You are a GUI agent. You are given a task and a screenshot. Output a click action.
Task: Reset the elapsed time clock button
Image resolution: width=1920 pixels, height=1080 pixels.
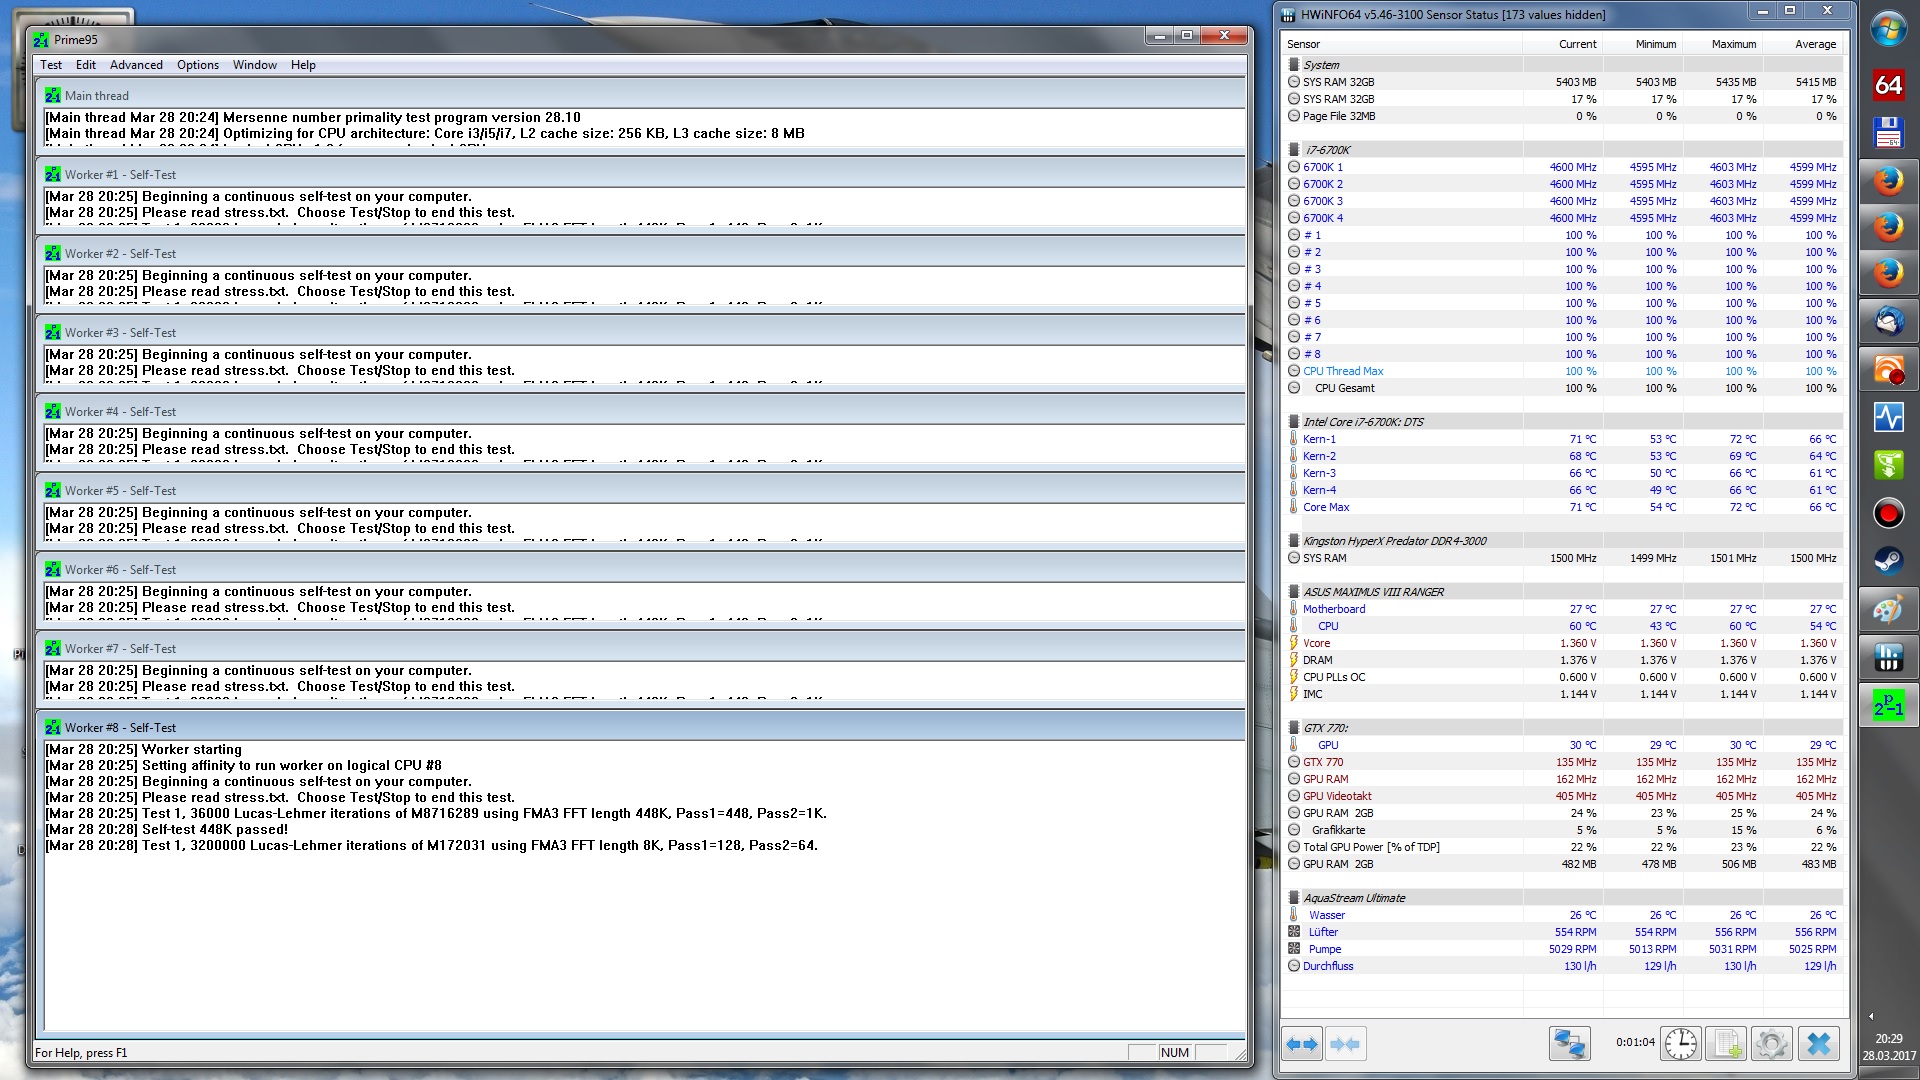click(1681, 1044)
